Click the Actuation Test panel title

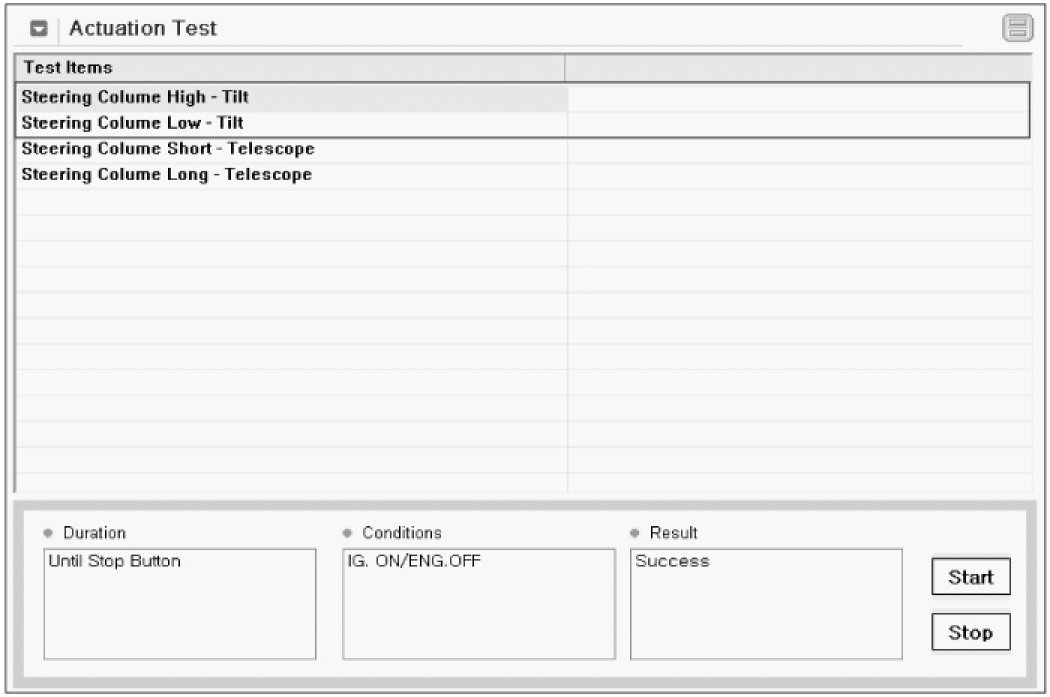(x=143, y=29)
